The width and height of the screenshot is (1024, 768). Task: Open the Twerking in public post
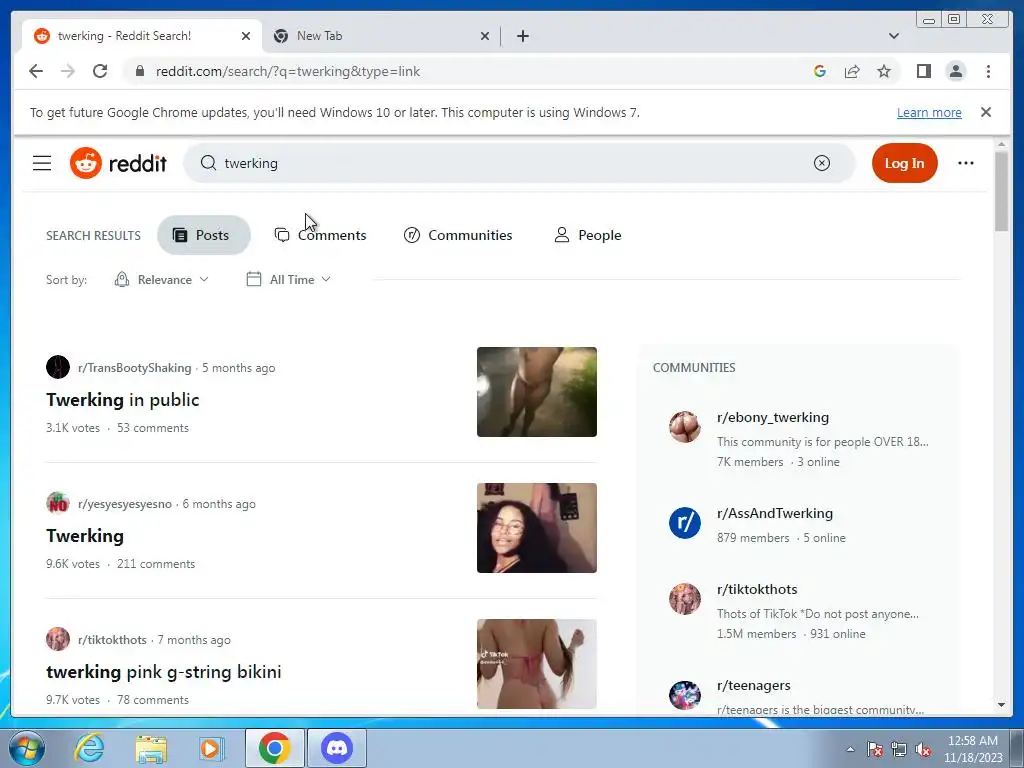click(x=123, y=400)
